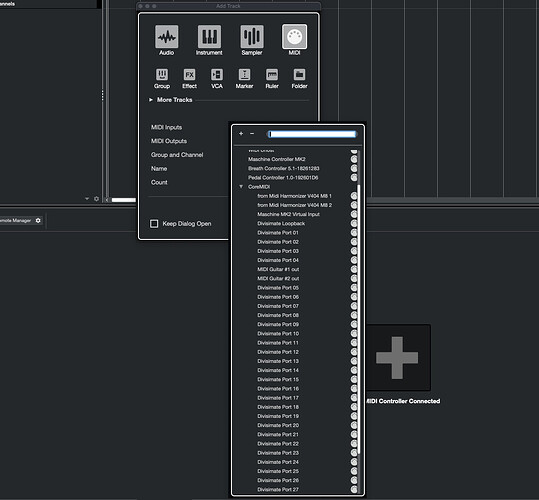Screen dimensions: 539x500
Task: Select the Instrument track type icon
Action: tap(209, 36)
